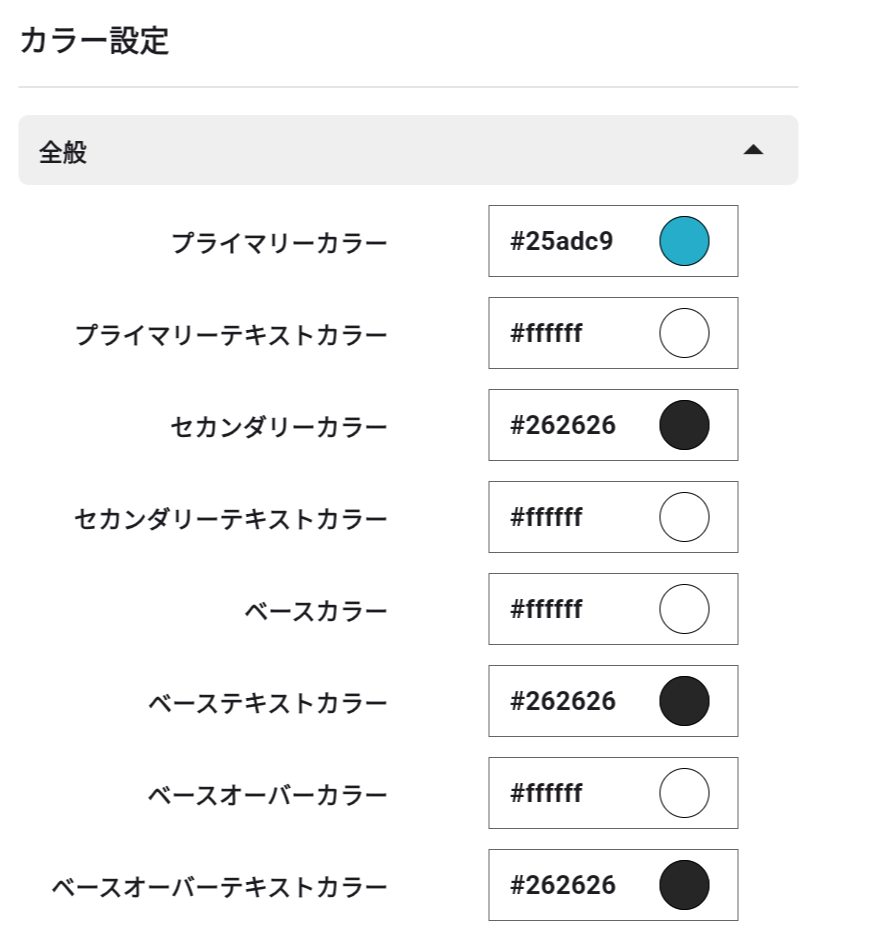
Task: Click the プライマリーカラー label
Action: click(279, 242)
